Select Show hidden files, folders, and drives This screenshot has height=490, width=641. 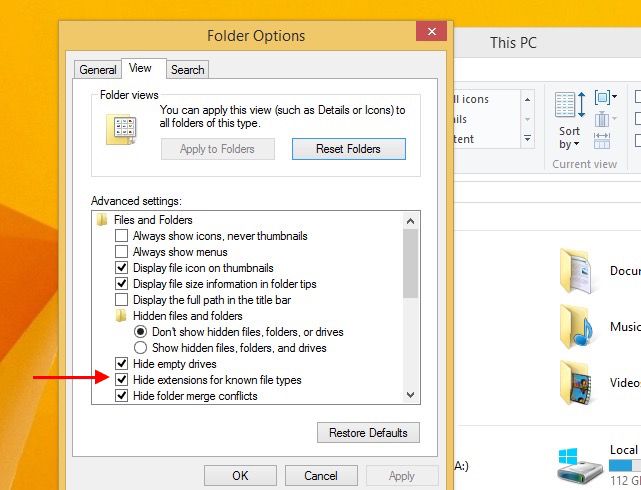(140, 348)
